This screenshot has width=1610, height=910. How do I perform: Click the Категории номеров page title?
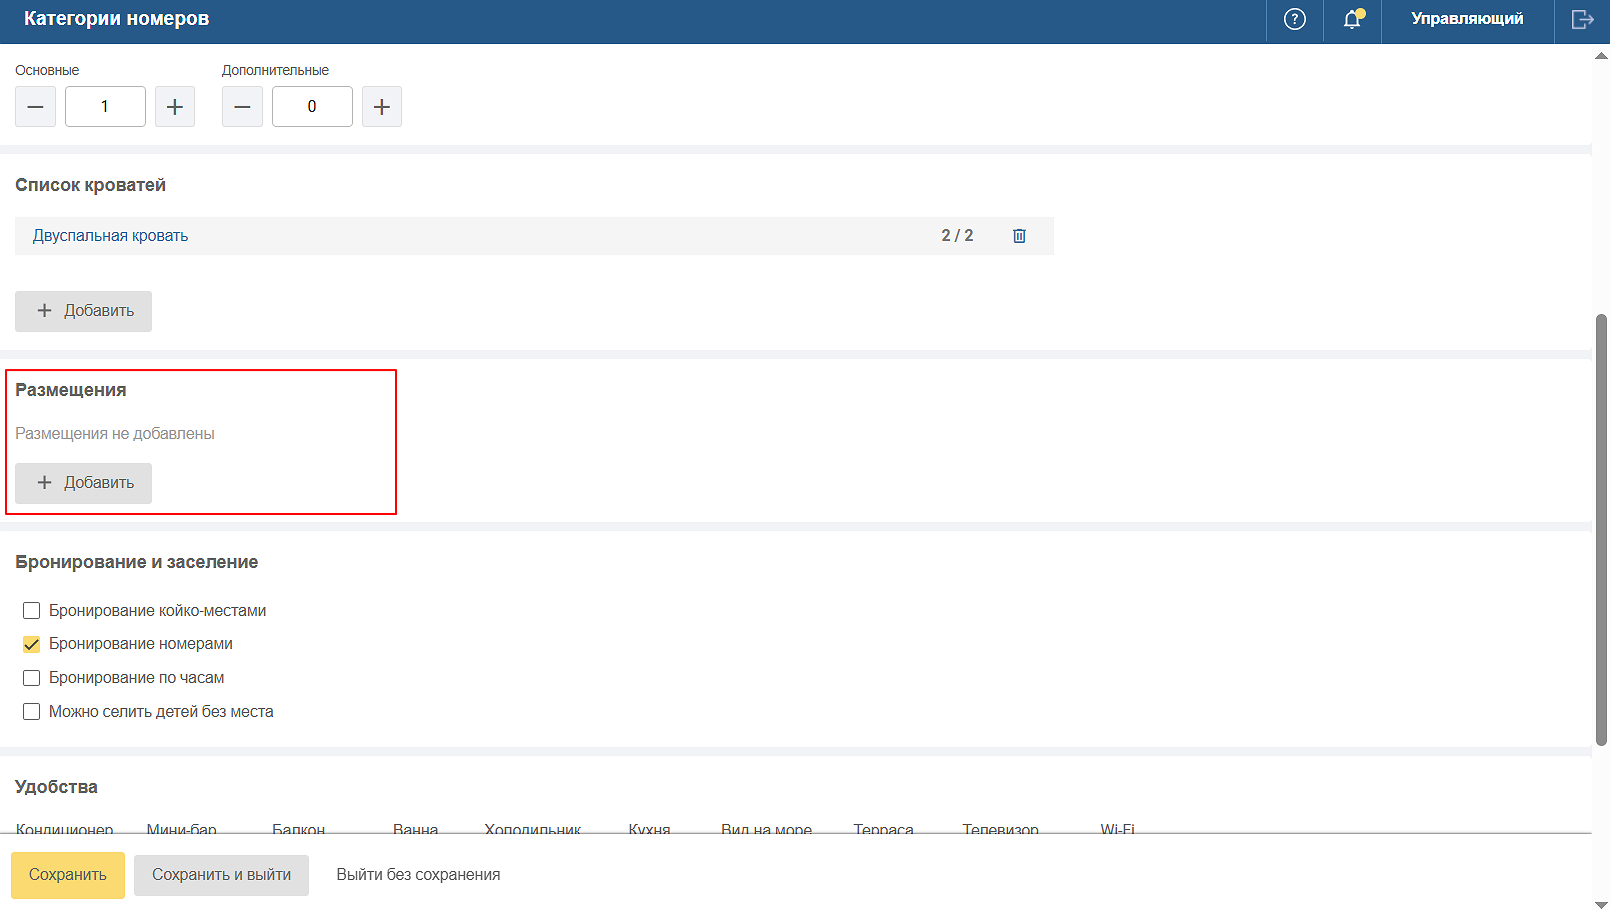pos(116,19)
